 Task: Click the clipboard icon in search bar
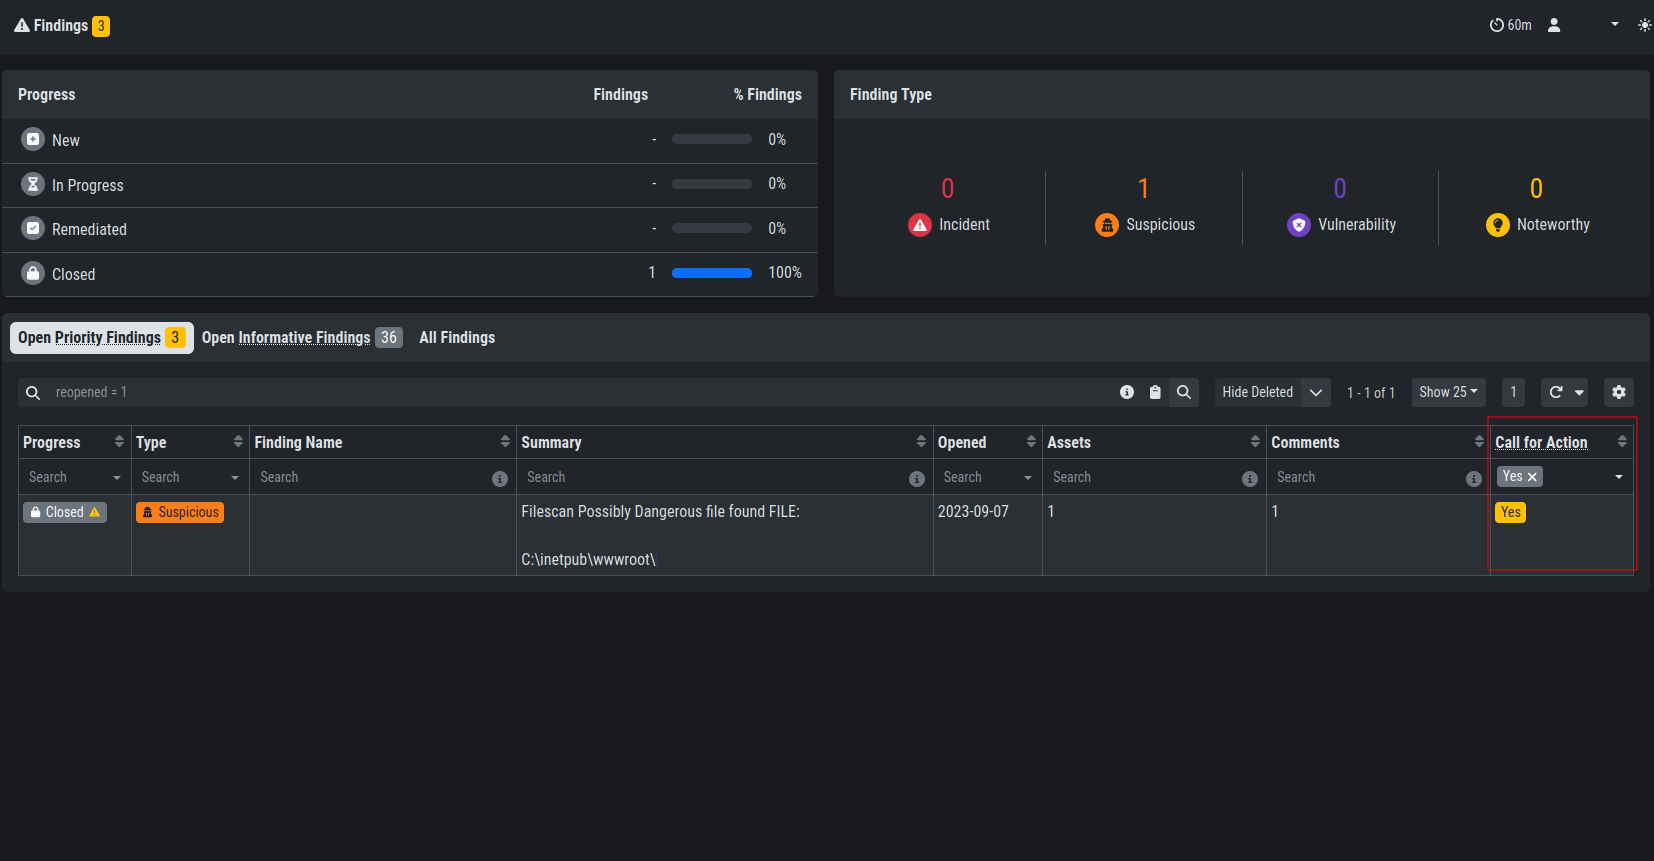pos(1155,392)
